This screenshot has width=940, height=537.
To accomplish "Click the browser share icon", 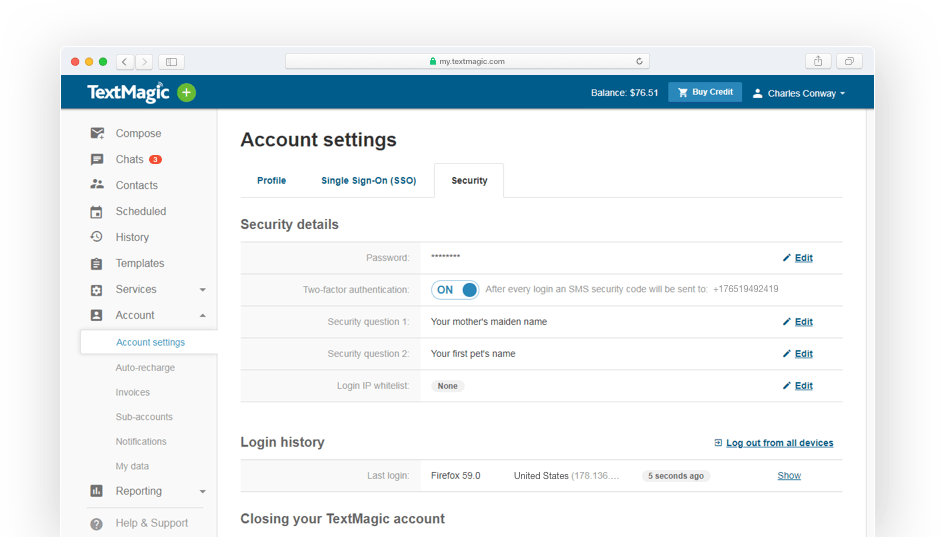I will [x=818, y=61].
